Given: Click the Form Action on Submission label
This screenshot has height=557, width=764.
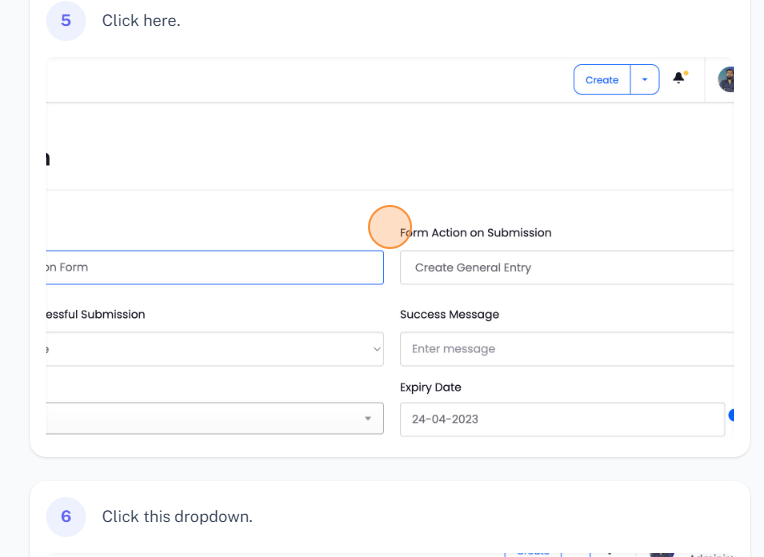Looking at the screenshot, I should (476, 233).
